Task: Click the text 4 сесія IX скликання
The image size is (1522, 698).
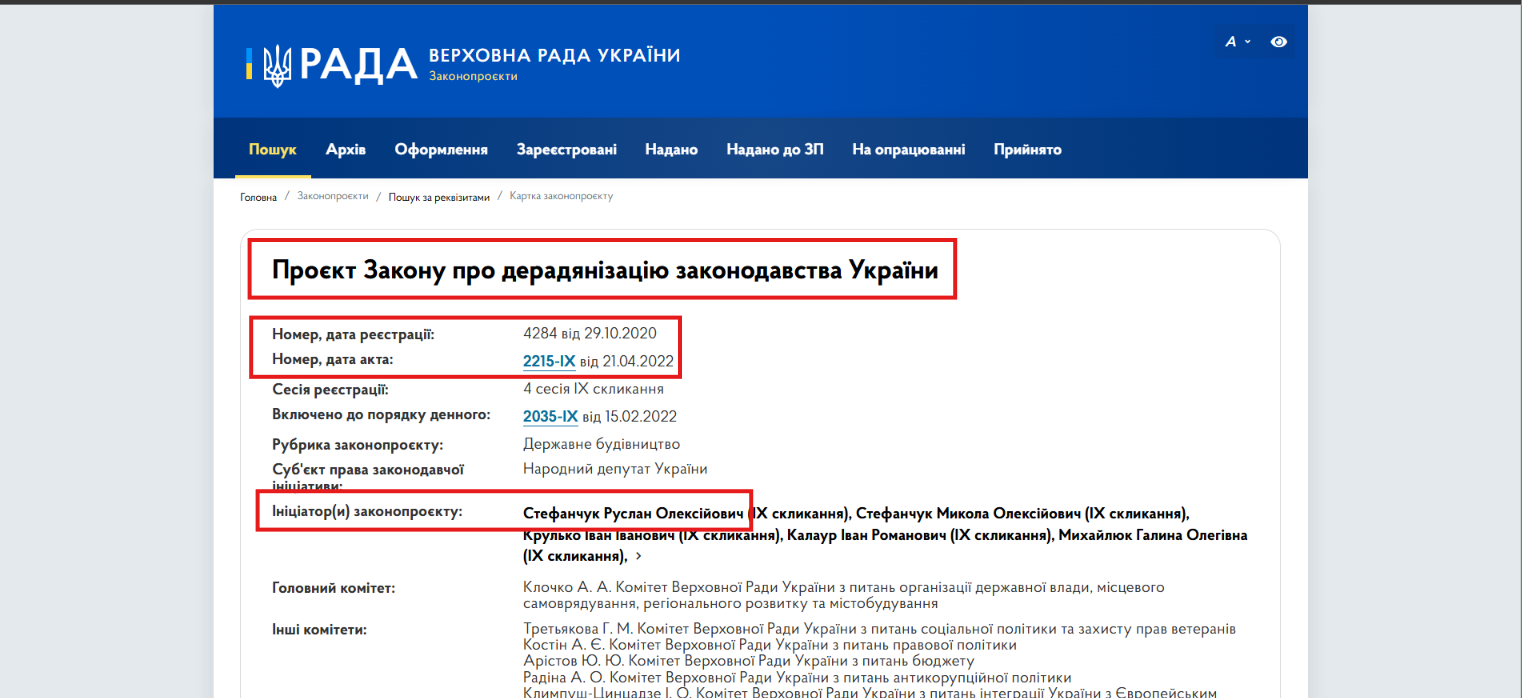Action: 593,389
